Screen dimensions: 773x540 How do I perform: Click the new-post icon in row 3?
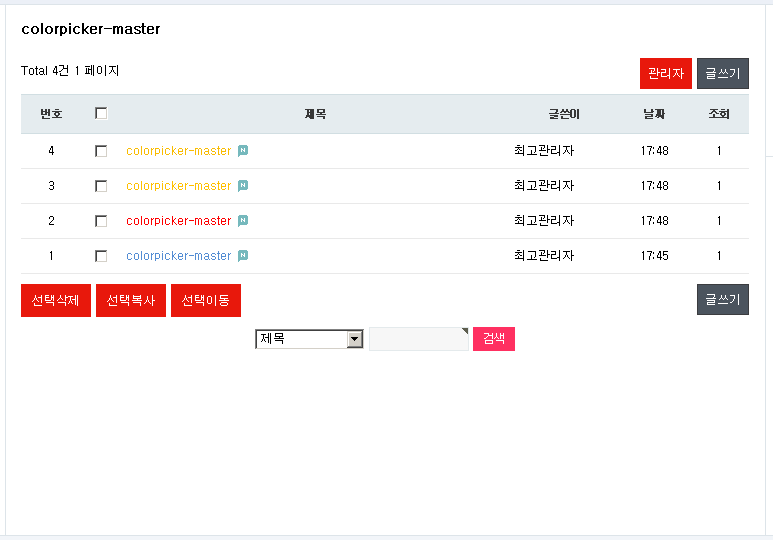click(243, 186)
